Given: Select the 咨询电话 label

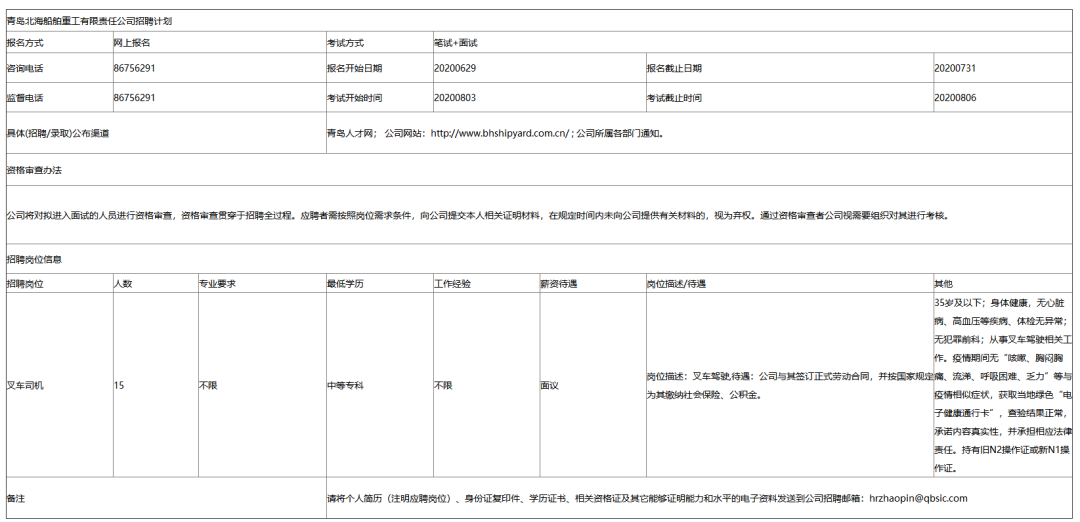Looking at the screenshot, I should click(x=25, y=68).
